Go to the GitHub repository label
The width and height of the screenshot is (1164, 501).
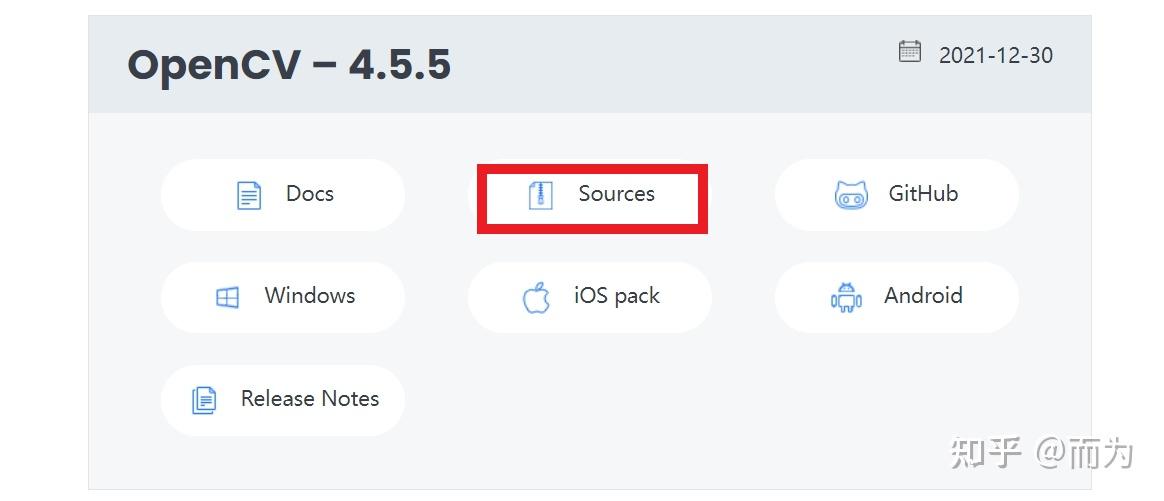[923, 194]
